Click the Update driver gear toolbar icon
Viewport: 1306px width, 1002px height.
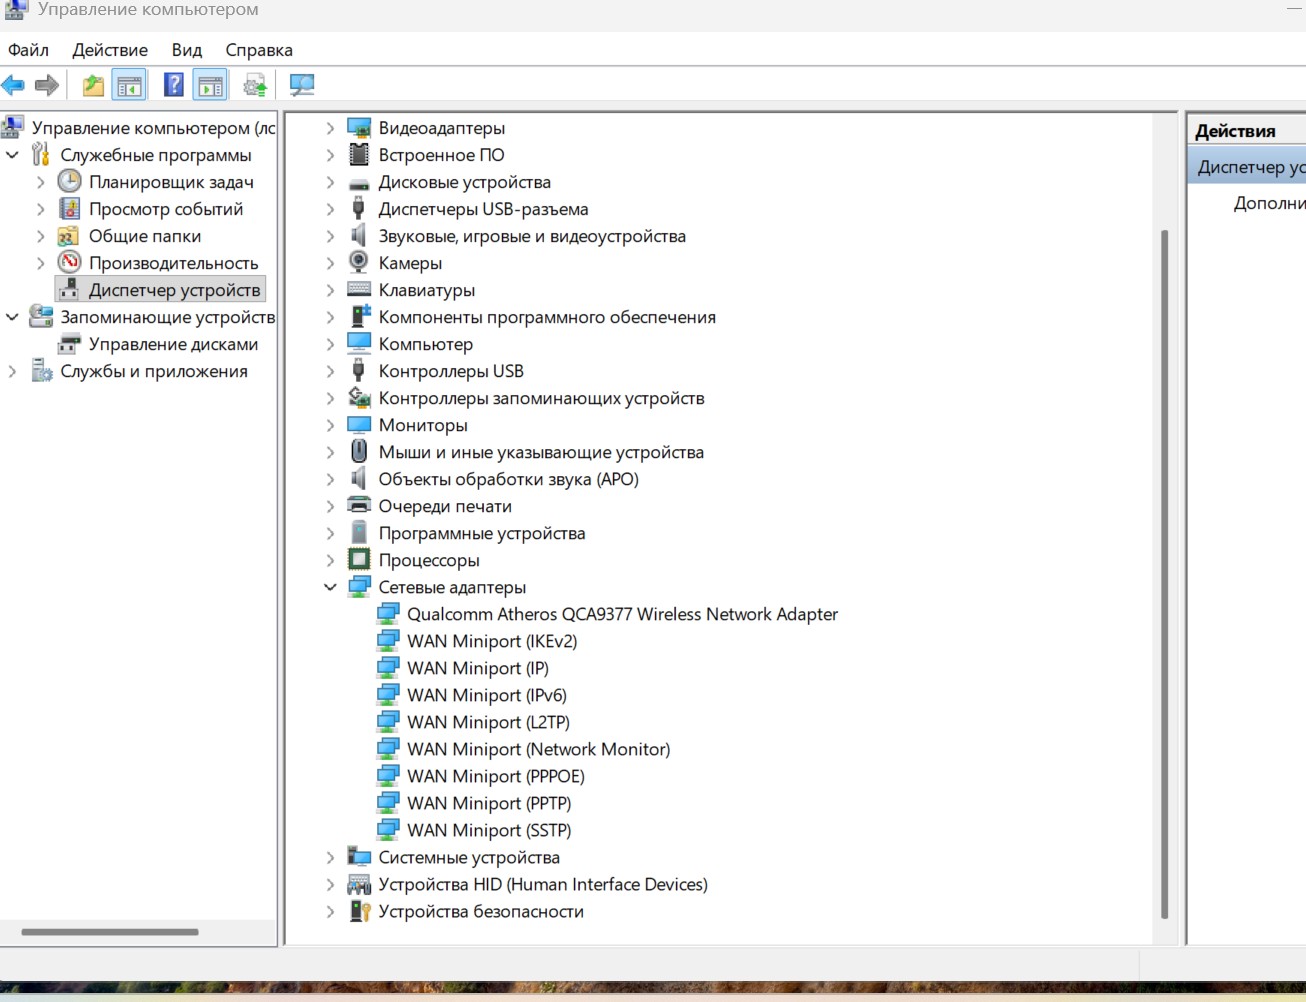(255, 85)
